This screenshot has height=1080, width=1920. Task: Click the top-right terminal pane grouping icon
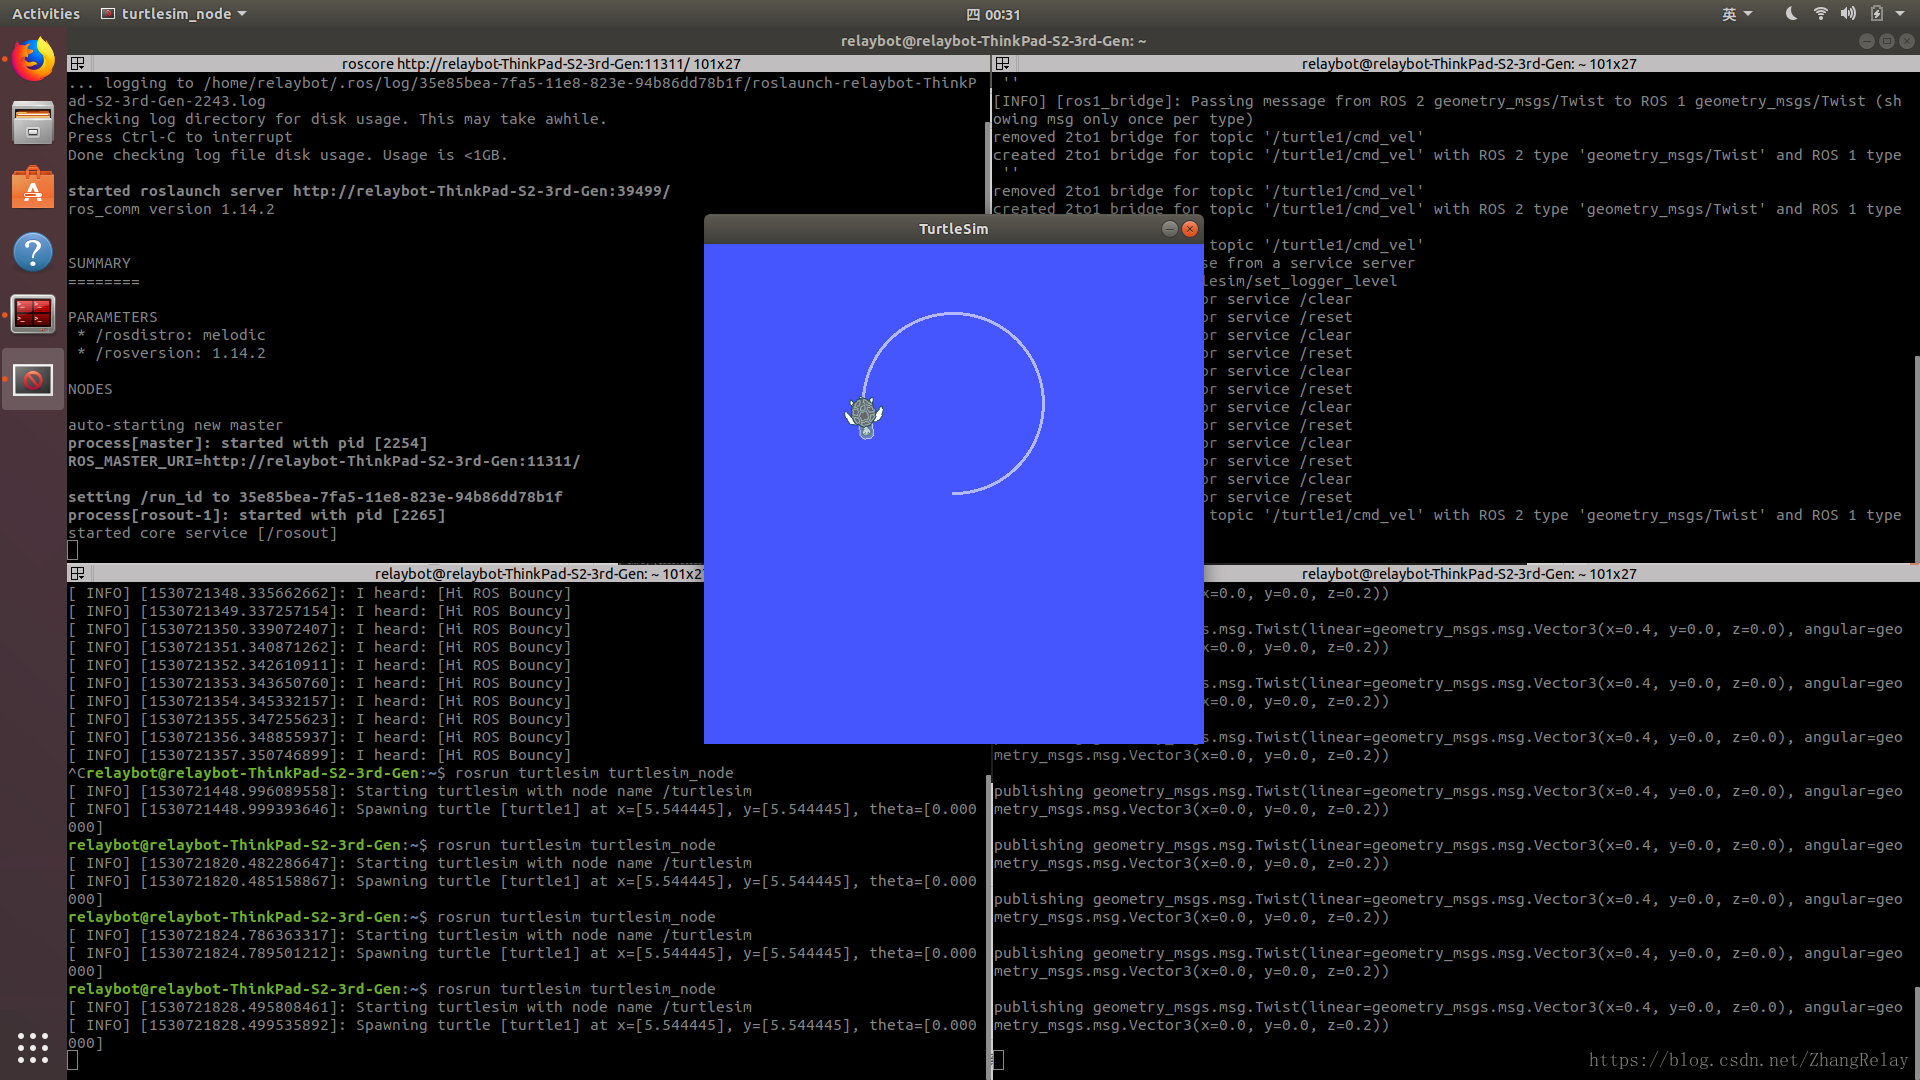tap(1002, 63)
